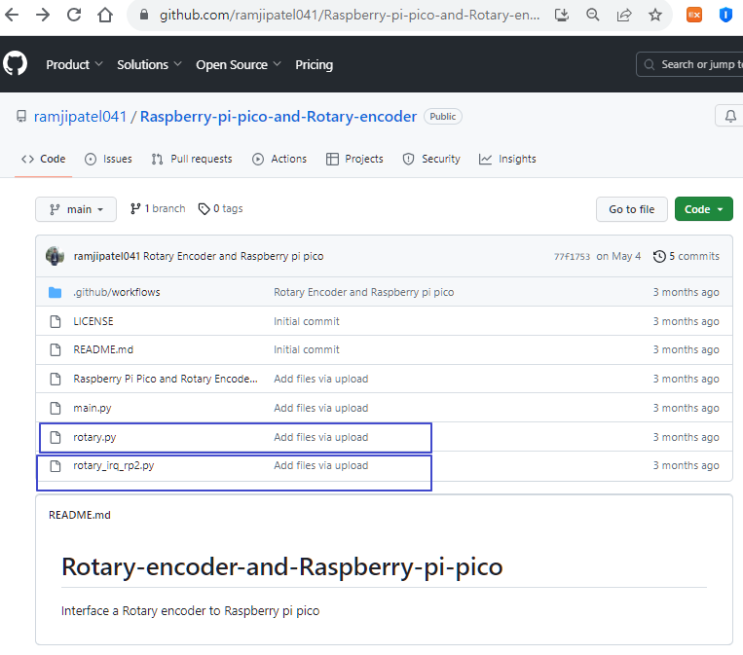Click the file icon beside LICENSE

(x=55, y=321)
